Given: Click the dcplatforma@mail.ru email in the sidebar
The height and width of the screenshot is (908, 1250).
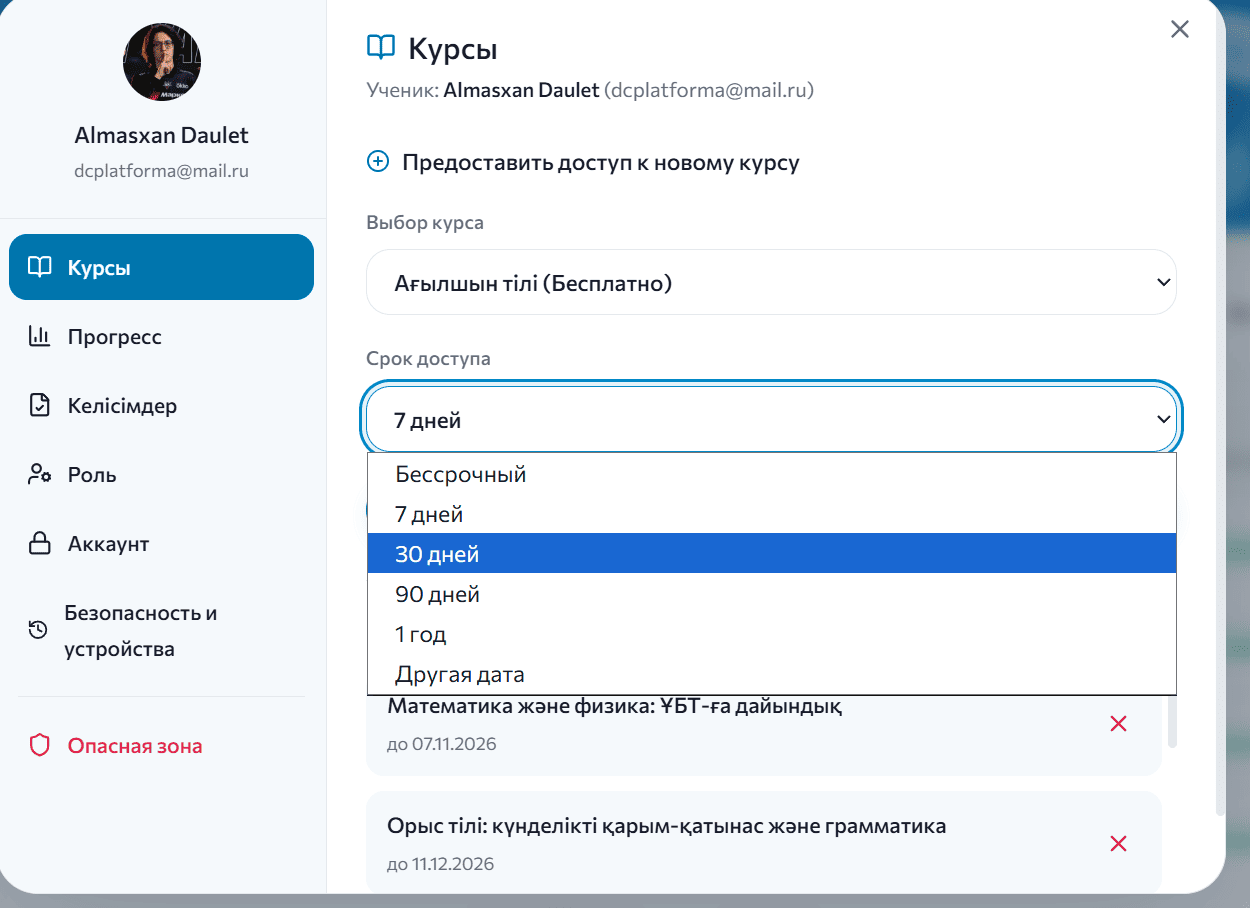Looking at the screenshot, I should pos(161,171).
